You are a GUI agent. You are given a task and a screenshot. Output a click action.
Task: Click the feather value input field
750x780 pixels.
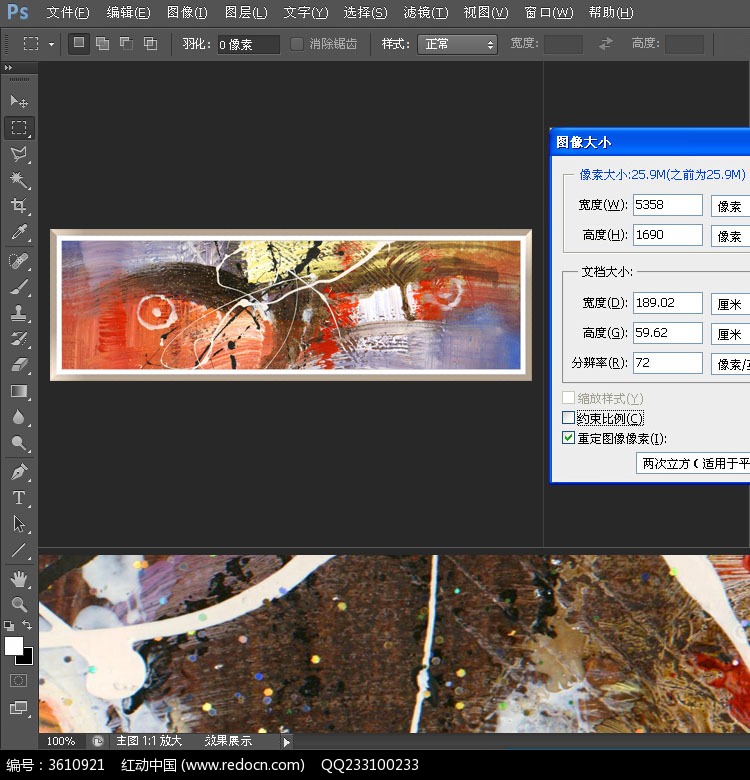click(248, 44)
